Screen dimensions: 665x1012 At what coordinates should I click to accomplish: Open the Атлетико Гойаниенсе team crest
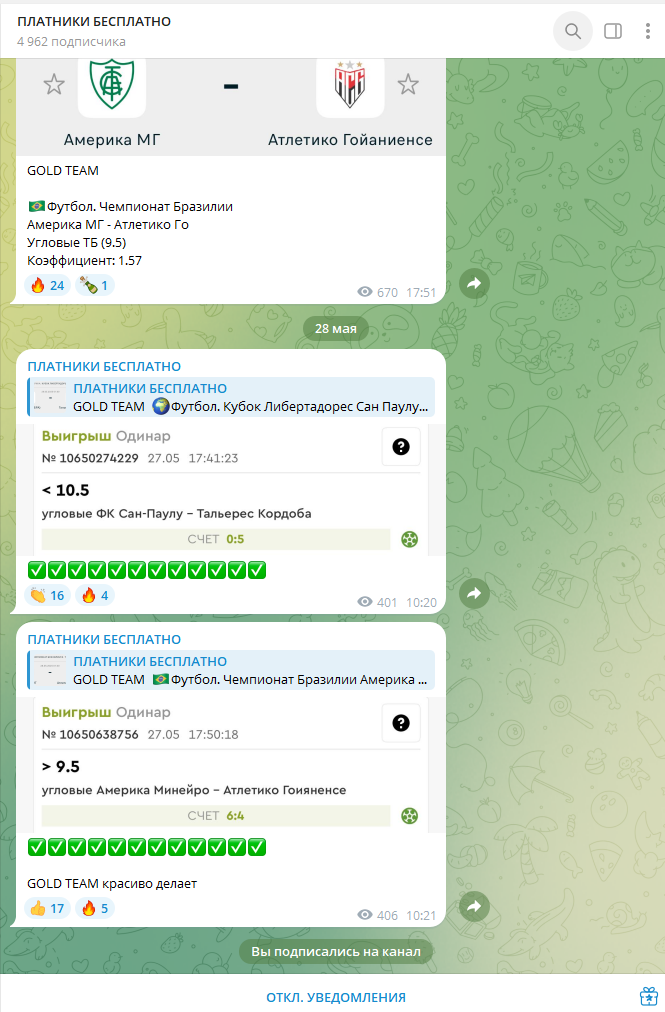pos(350,85)
